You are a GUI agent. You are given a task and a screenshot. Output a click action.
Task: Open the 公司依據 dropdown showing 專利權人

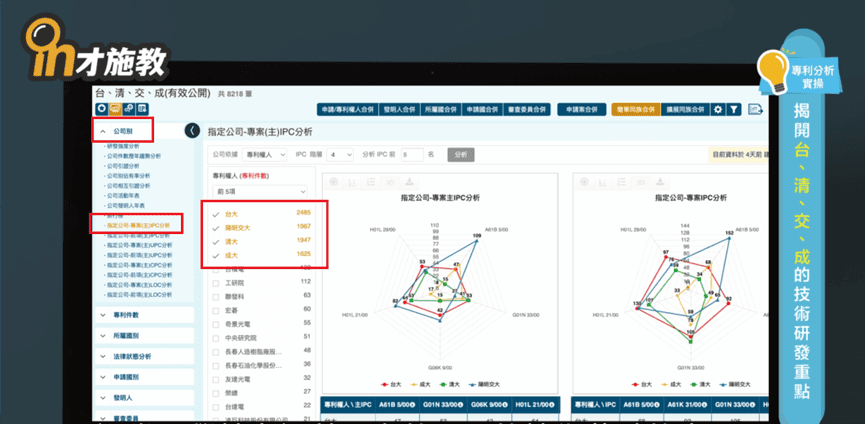(x=265, y=155)
